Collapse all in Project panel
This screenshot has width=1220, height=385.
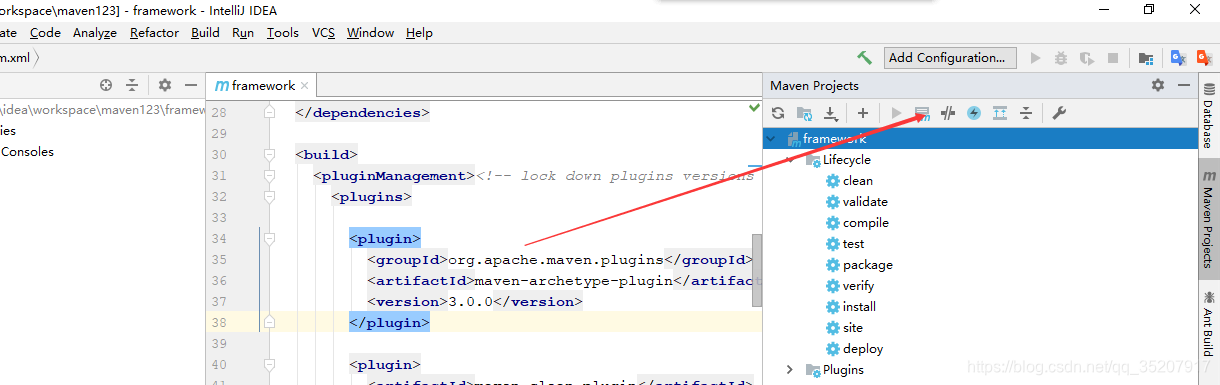[x=132, y=85]
